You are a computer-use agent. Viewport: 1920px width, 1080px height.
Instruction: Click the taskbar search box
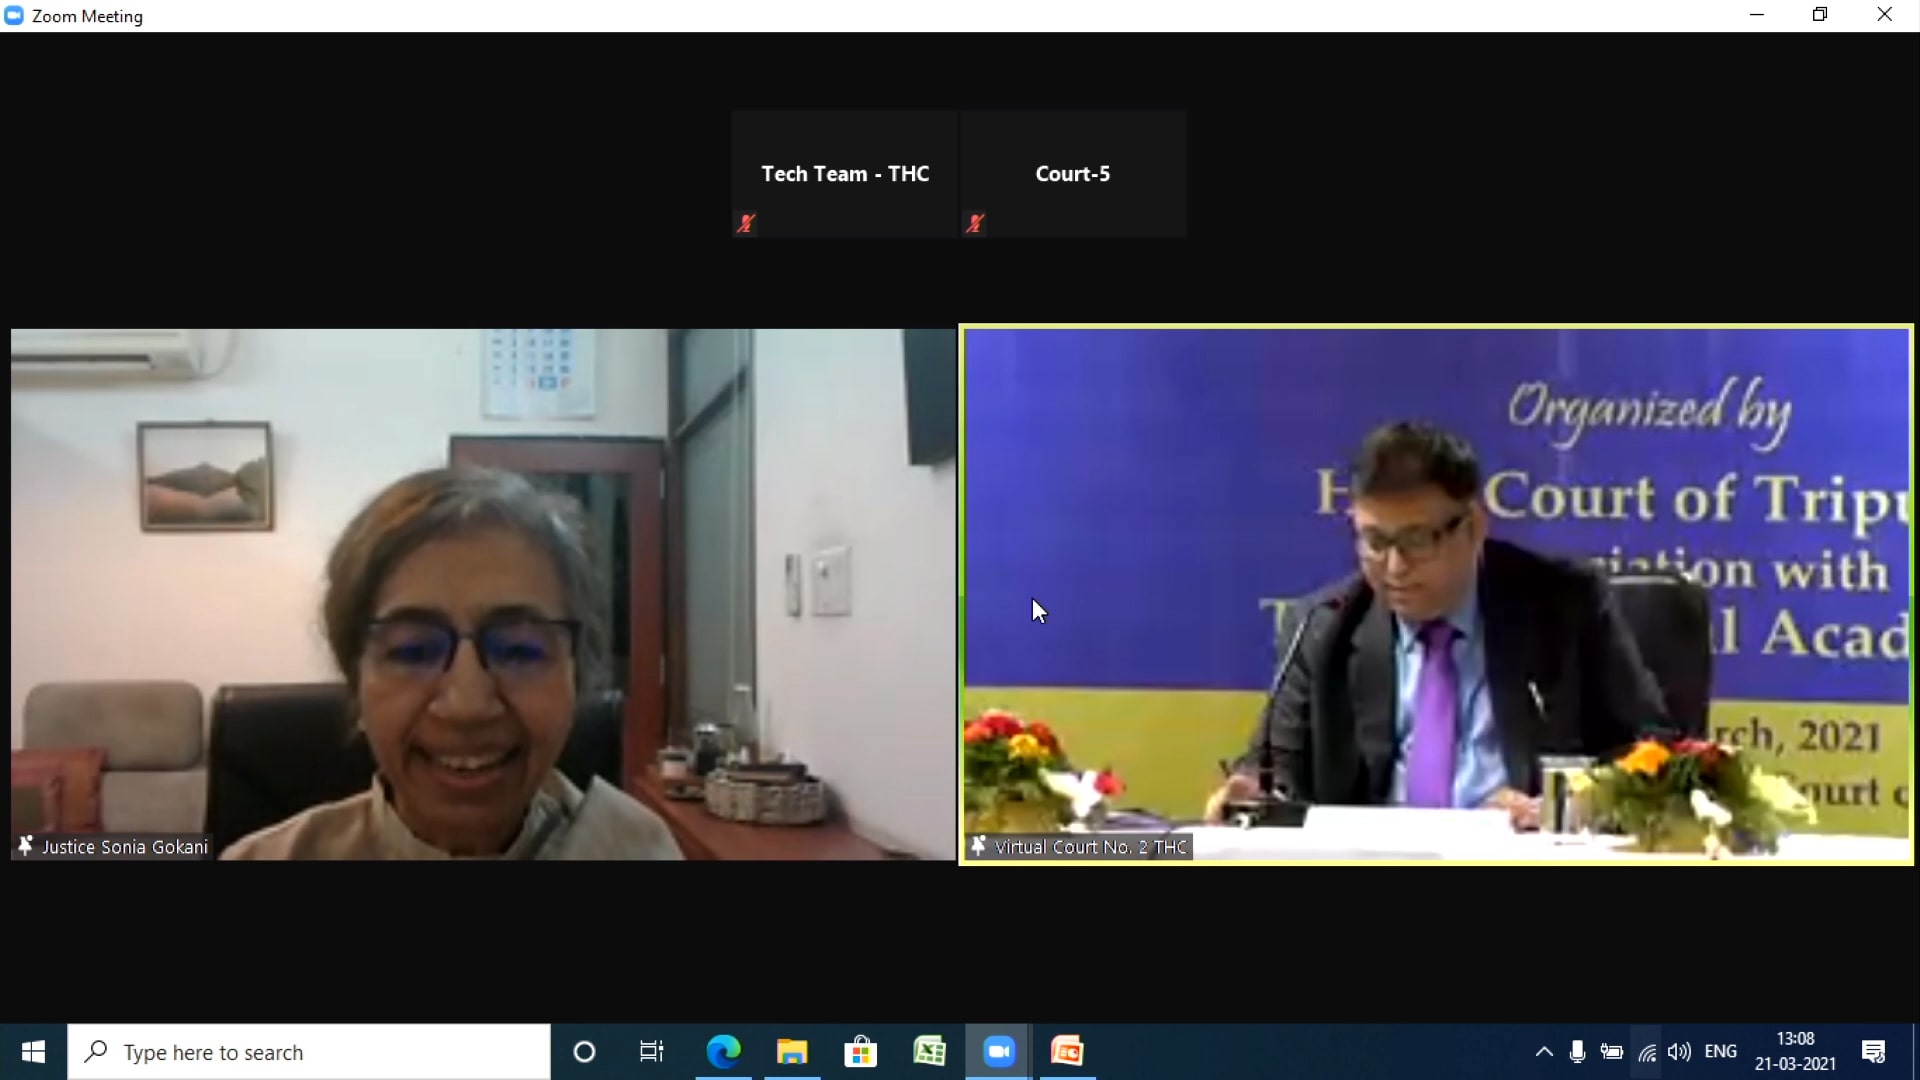tap(309, 1052)
